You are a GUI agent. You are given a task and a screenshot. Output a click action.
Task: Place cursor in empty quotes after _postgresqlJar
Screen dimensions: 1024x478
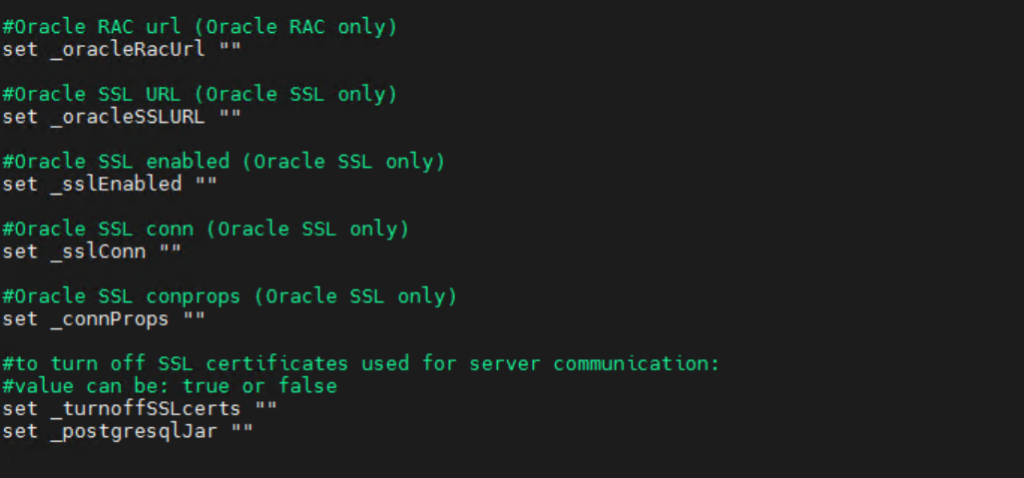242,430
